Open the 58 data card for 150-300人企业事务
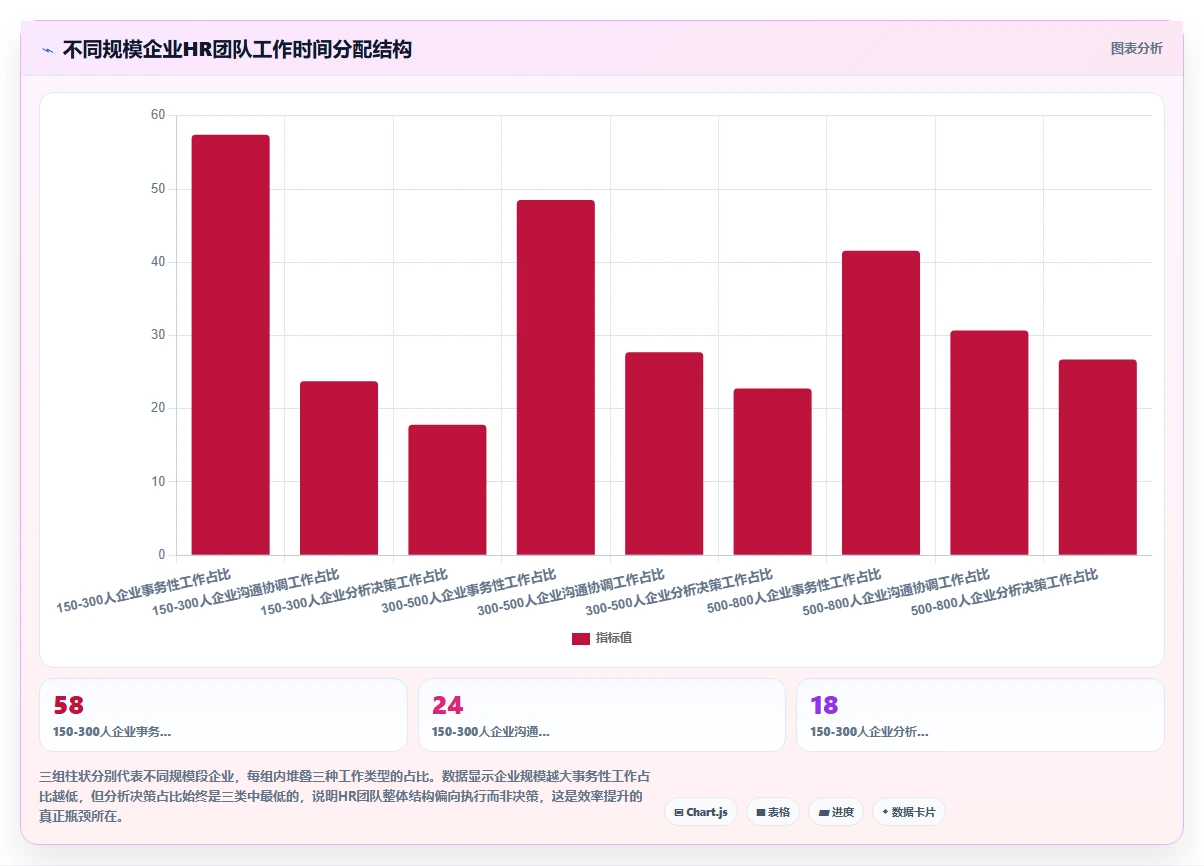Screen dimensions: 1204x866 (223, 715)
